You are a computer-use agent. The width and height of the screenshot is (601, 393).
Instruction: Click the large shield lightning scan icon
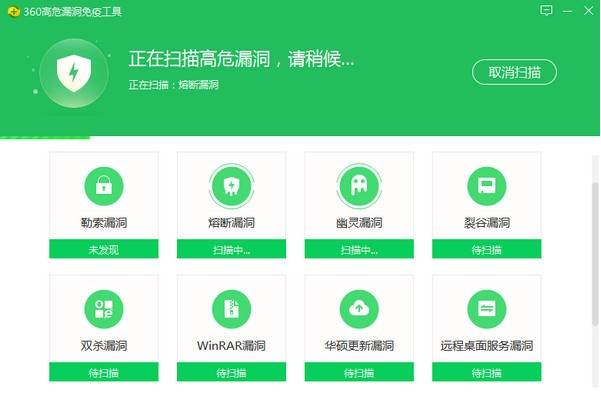pos(74,73)
